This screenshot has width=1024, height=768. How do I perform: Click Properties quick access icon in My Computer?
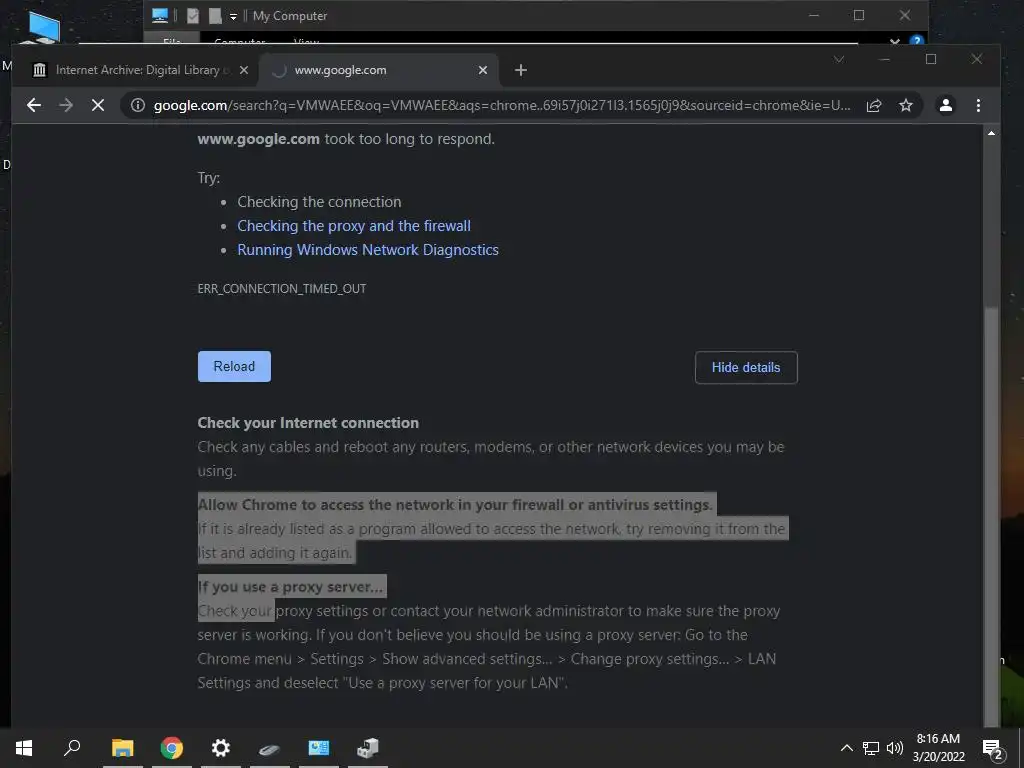coord(193,16)
